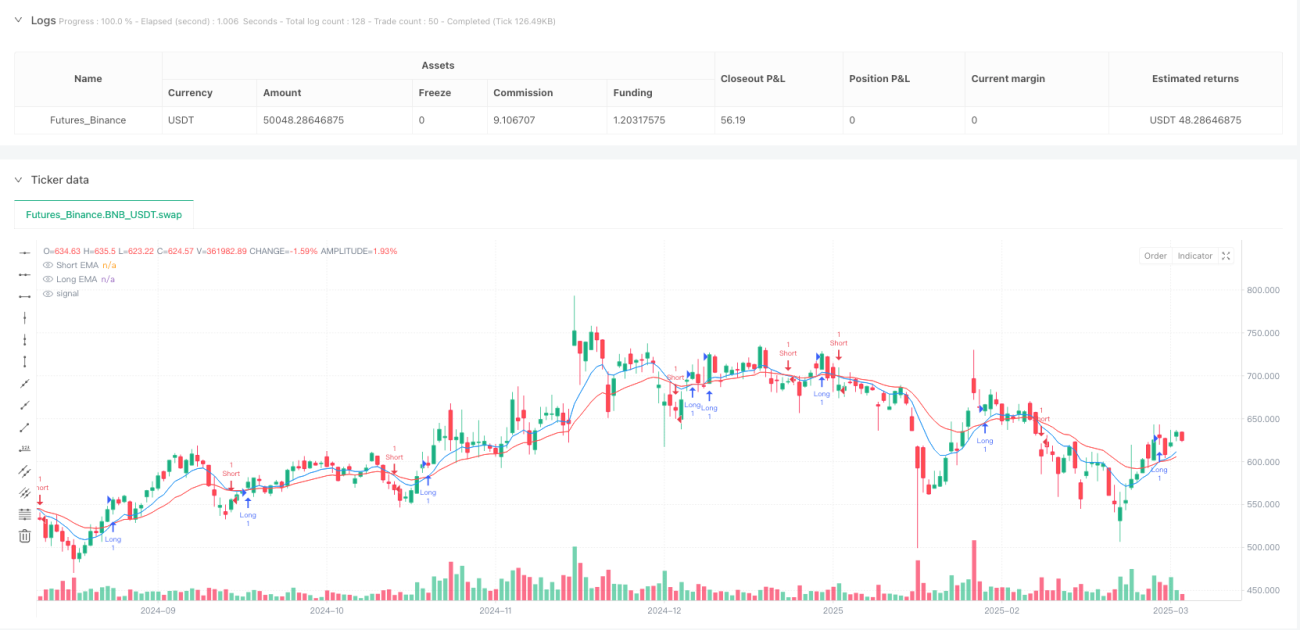Enter fullscreen chart with expand icon
1300x630 pixels.
point(1227,256)
